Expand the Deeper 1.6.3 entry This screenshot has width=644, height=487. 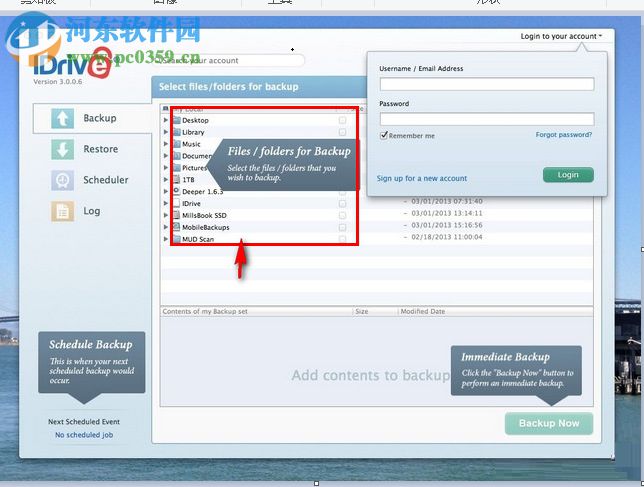pyautogui.click(x=166, y=191)
